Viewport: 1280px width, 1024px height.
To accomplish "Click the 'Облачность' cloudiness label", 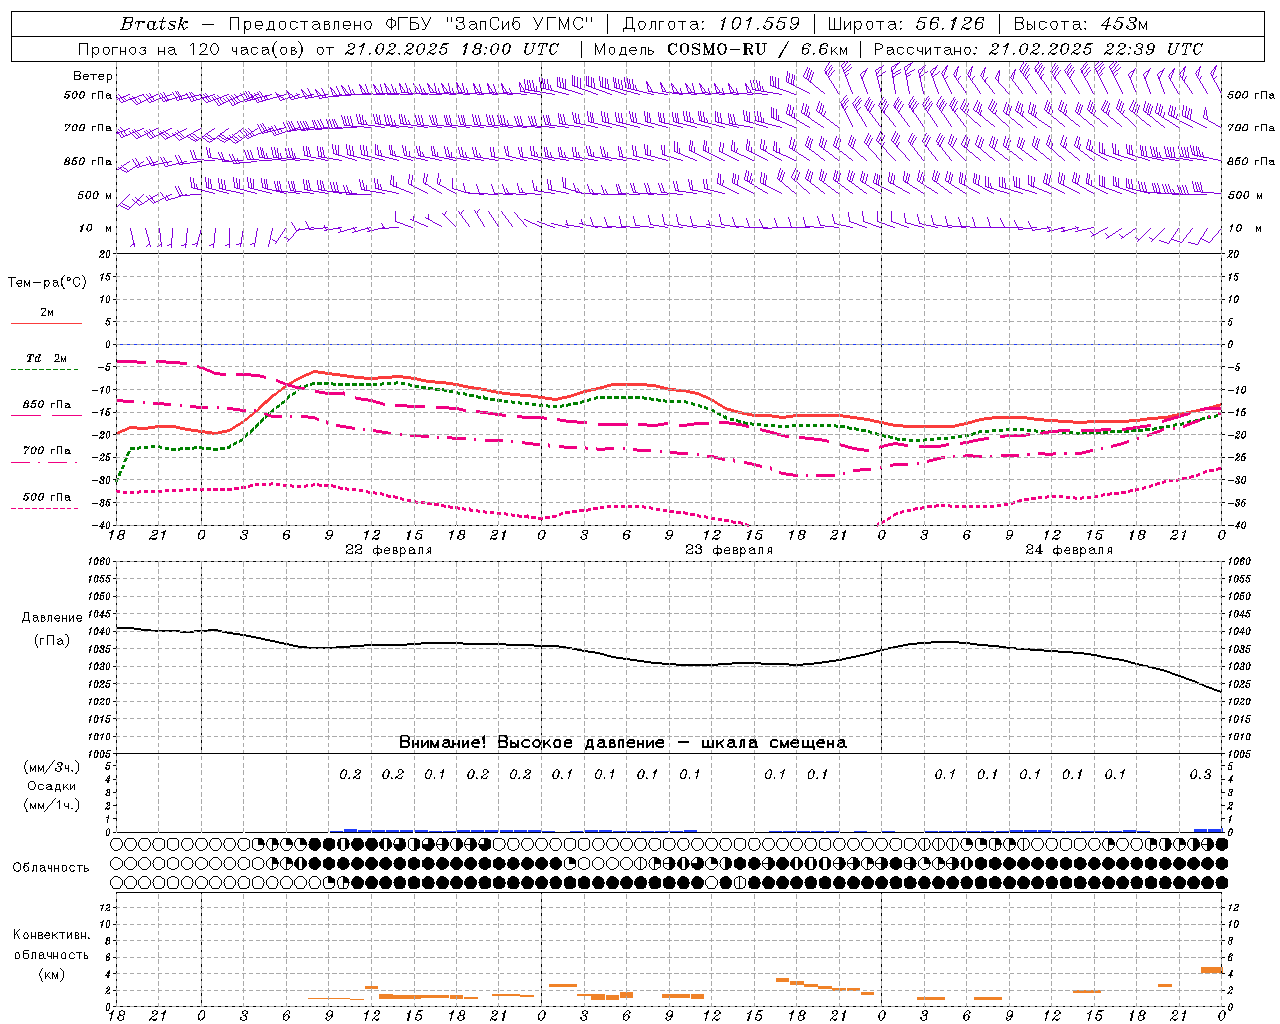I will (51, 867).
